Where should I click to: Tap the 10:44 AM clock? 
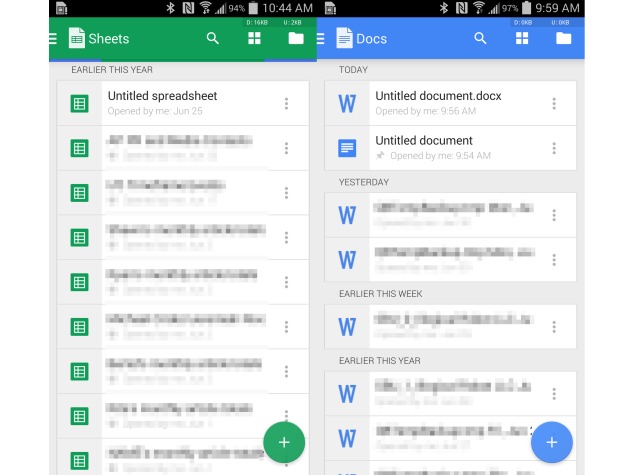[x=288, y=8]
